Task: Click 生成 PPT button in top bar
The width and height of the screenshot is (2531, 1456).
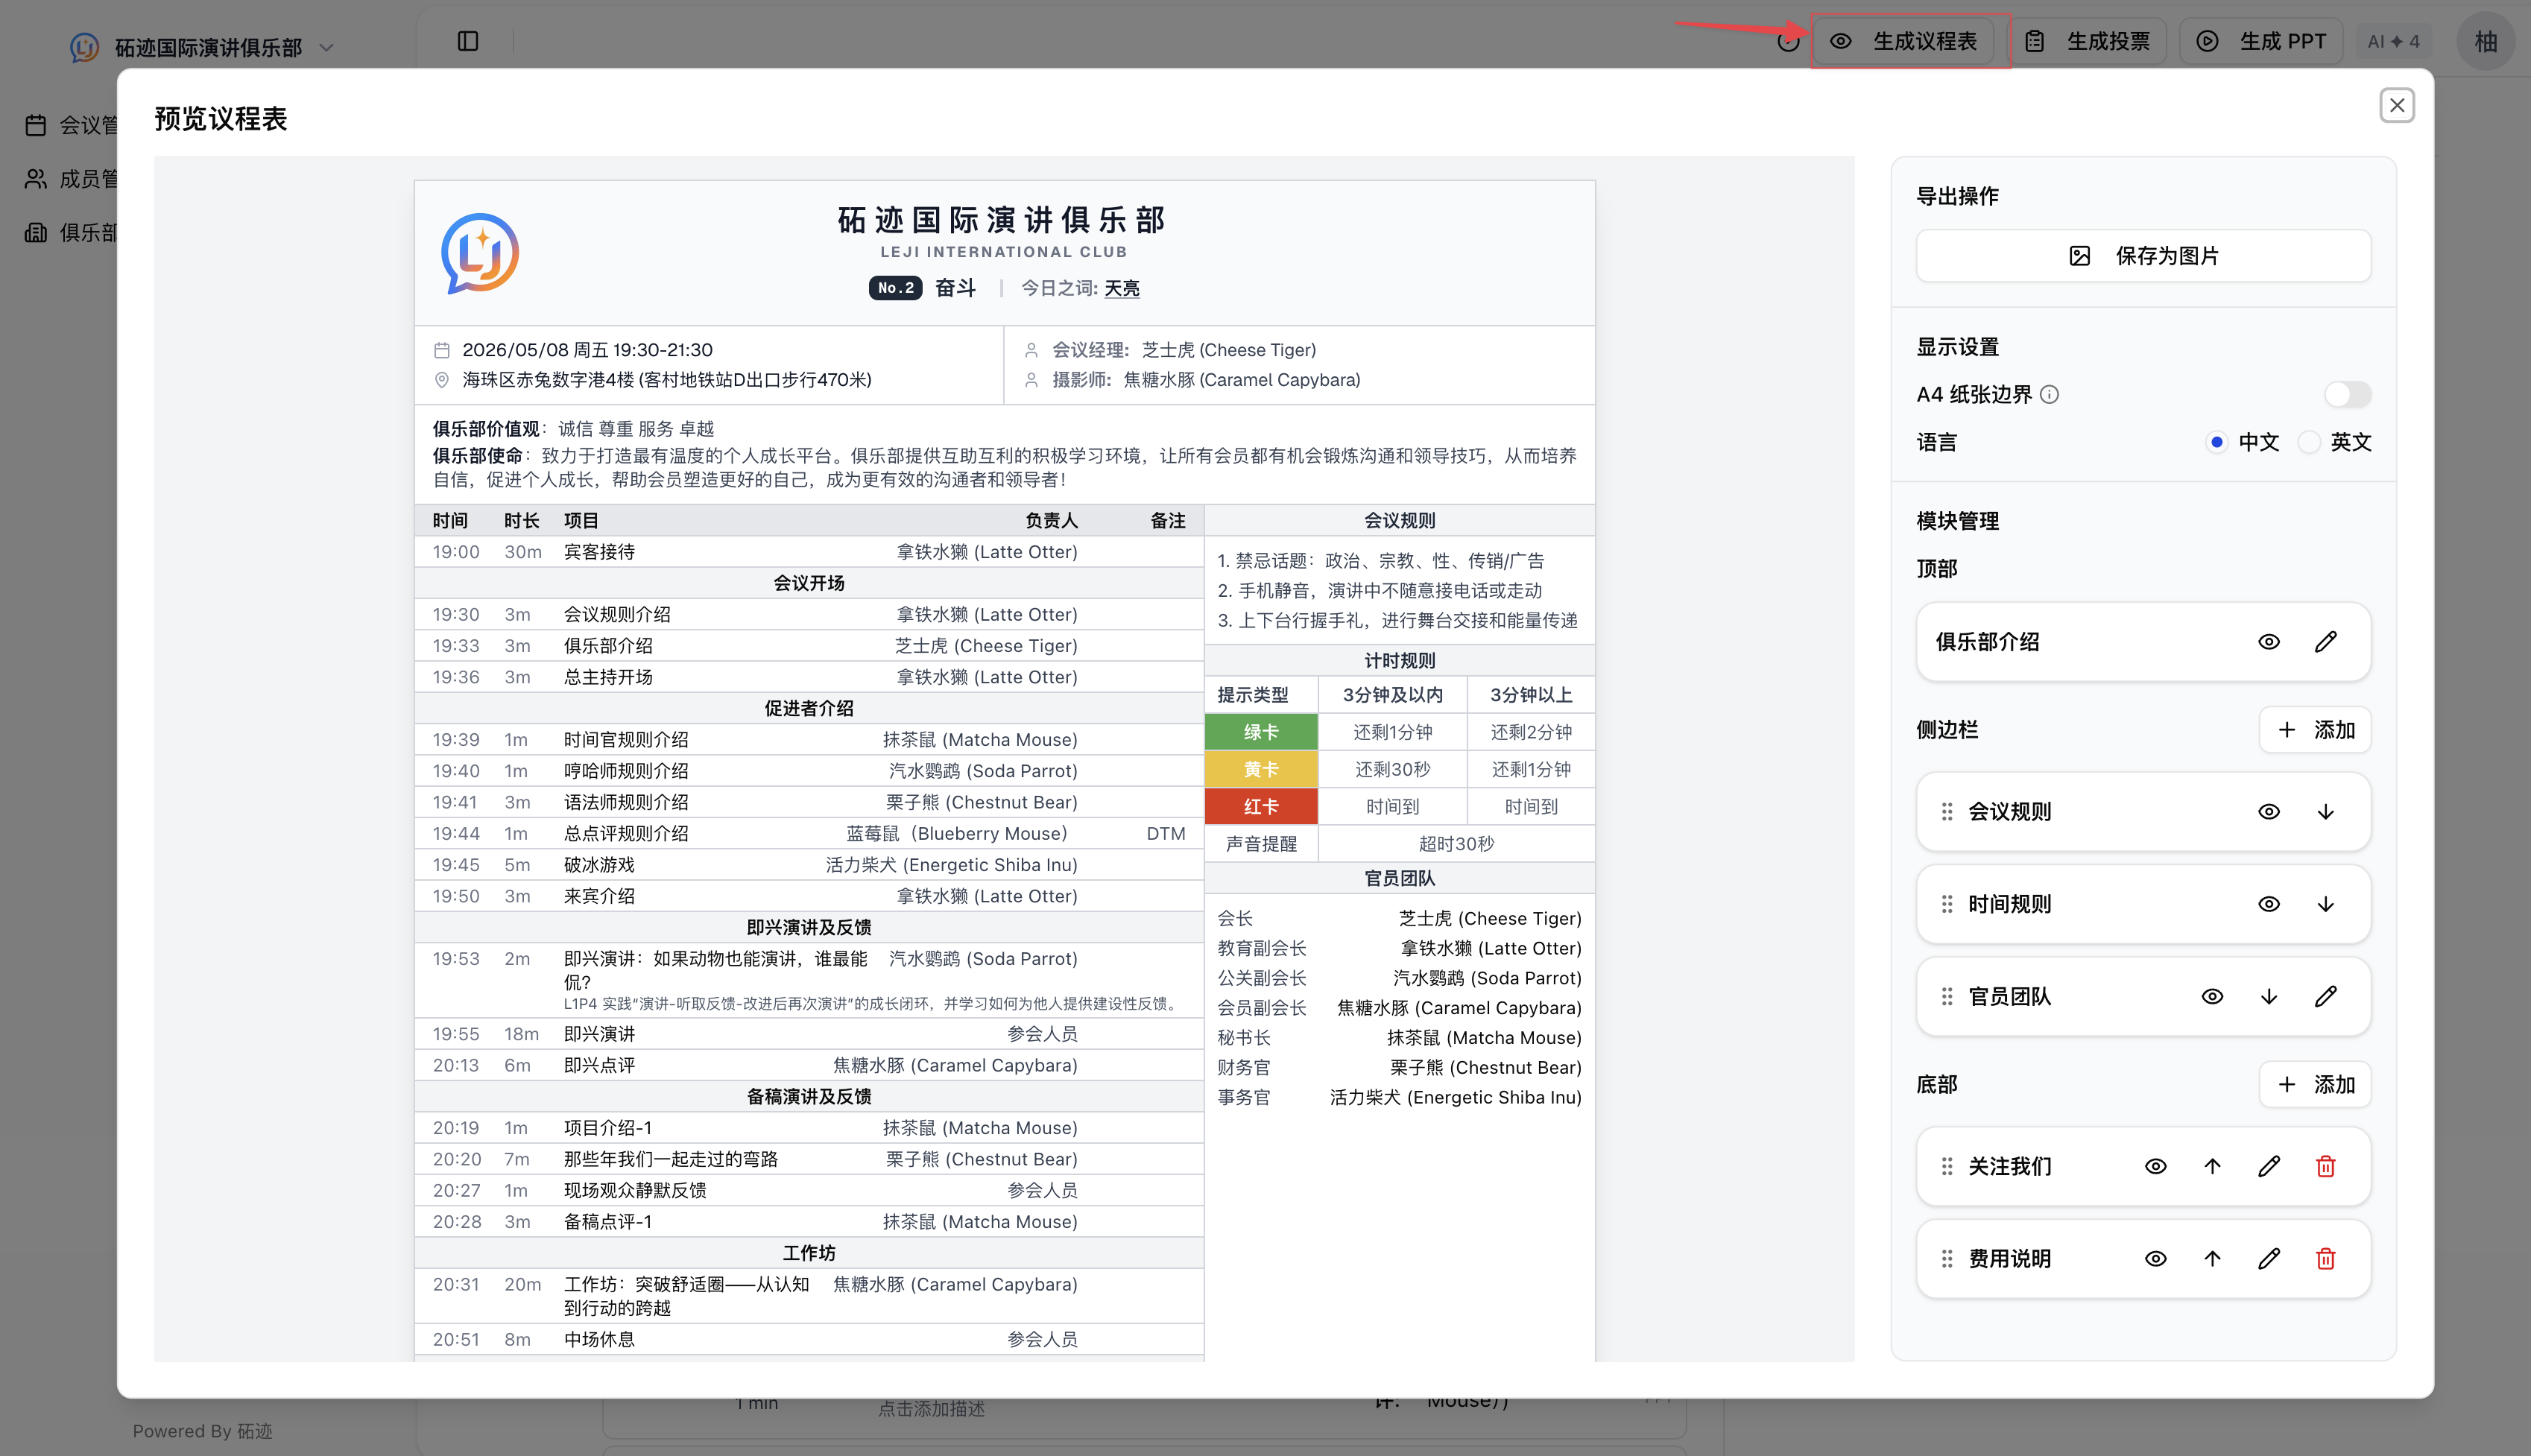Action: 2260,41
